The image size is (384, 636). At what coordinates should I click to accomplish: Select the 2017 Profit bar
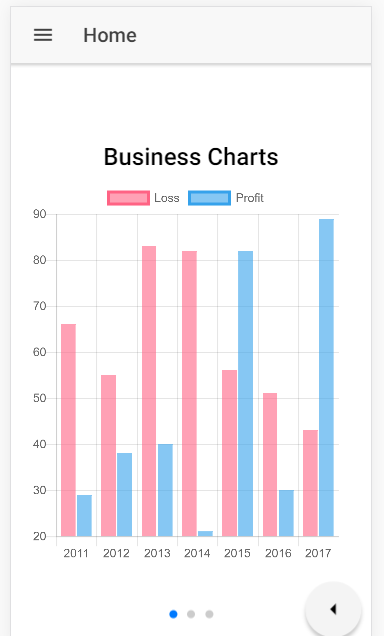326,378
